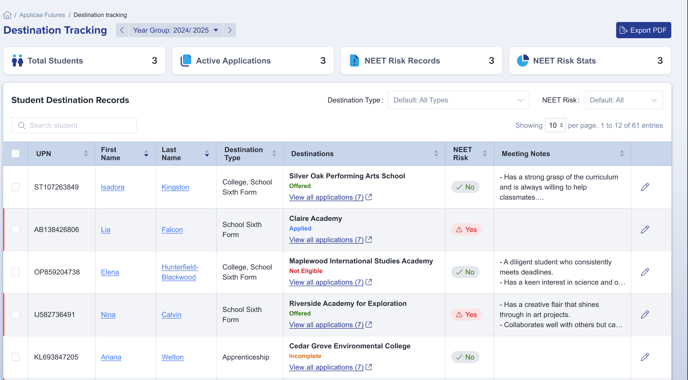Click the Export PDF button
This screenshot has width=688, height=380.
643,30
